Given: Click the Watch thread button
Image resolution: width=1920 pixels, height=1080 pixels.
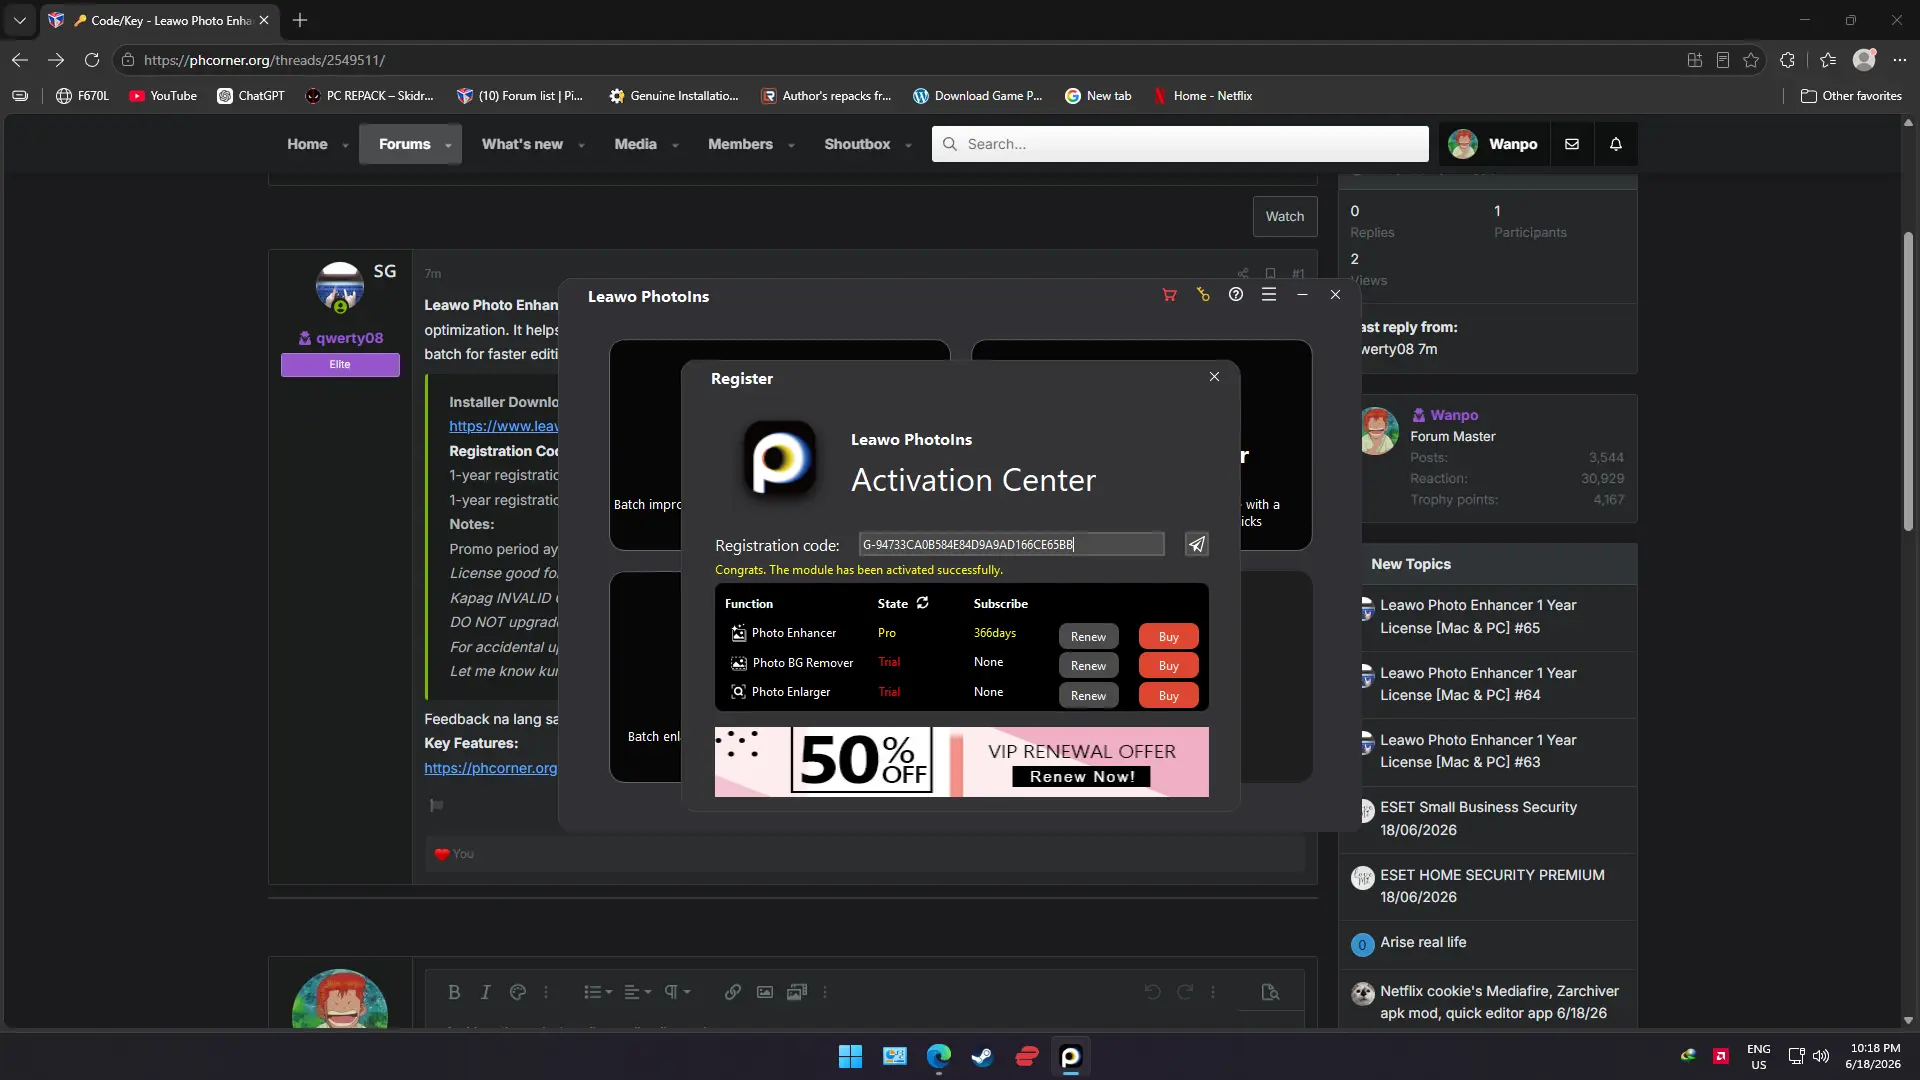Looking at the screenshot, I should coord(1285,216).
